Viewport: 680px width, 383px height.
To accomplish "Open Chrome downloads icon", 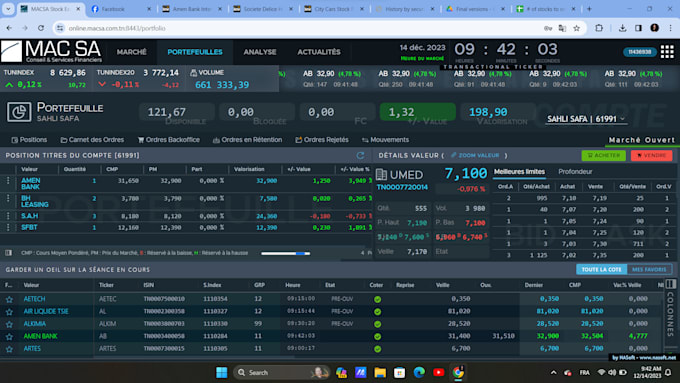I will click(x=622, y=28).
